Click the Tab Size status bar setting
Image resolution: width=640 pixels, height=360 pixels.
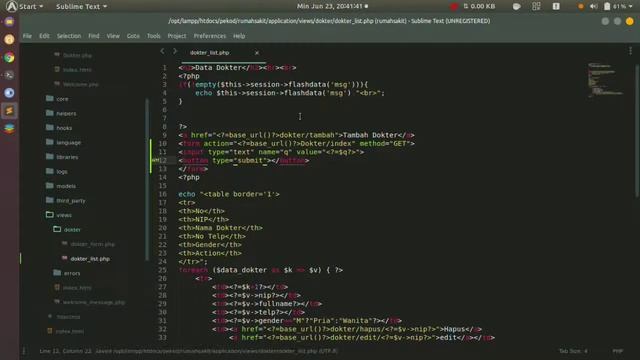573,351
